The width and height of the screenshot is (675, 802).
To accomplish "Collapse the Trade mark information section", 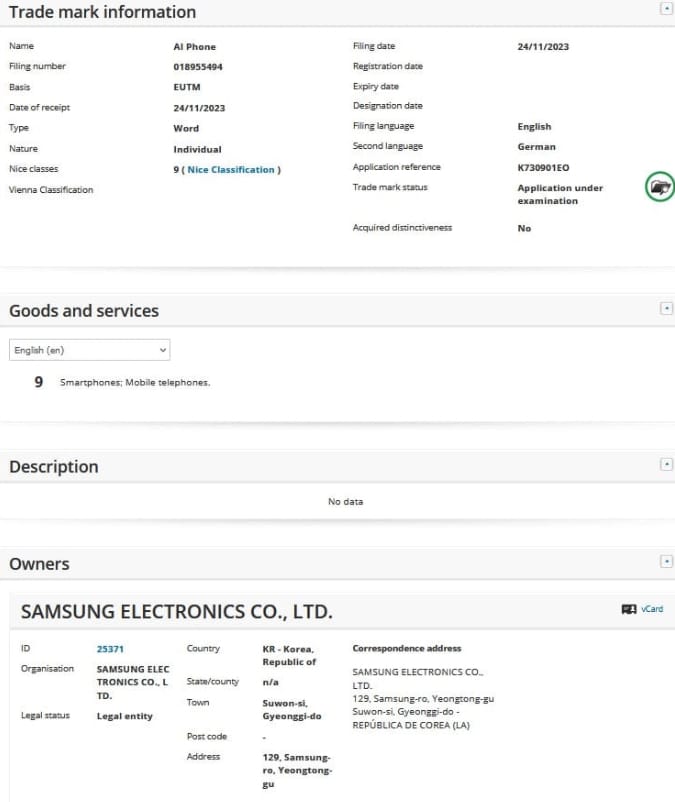I will [666, 9].
